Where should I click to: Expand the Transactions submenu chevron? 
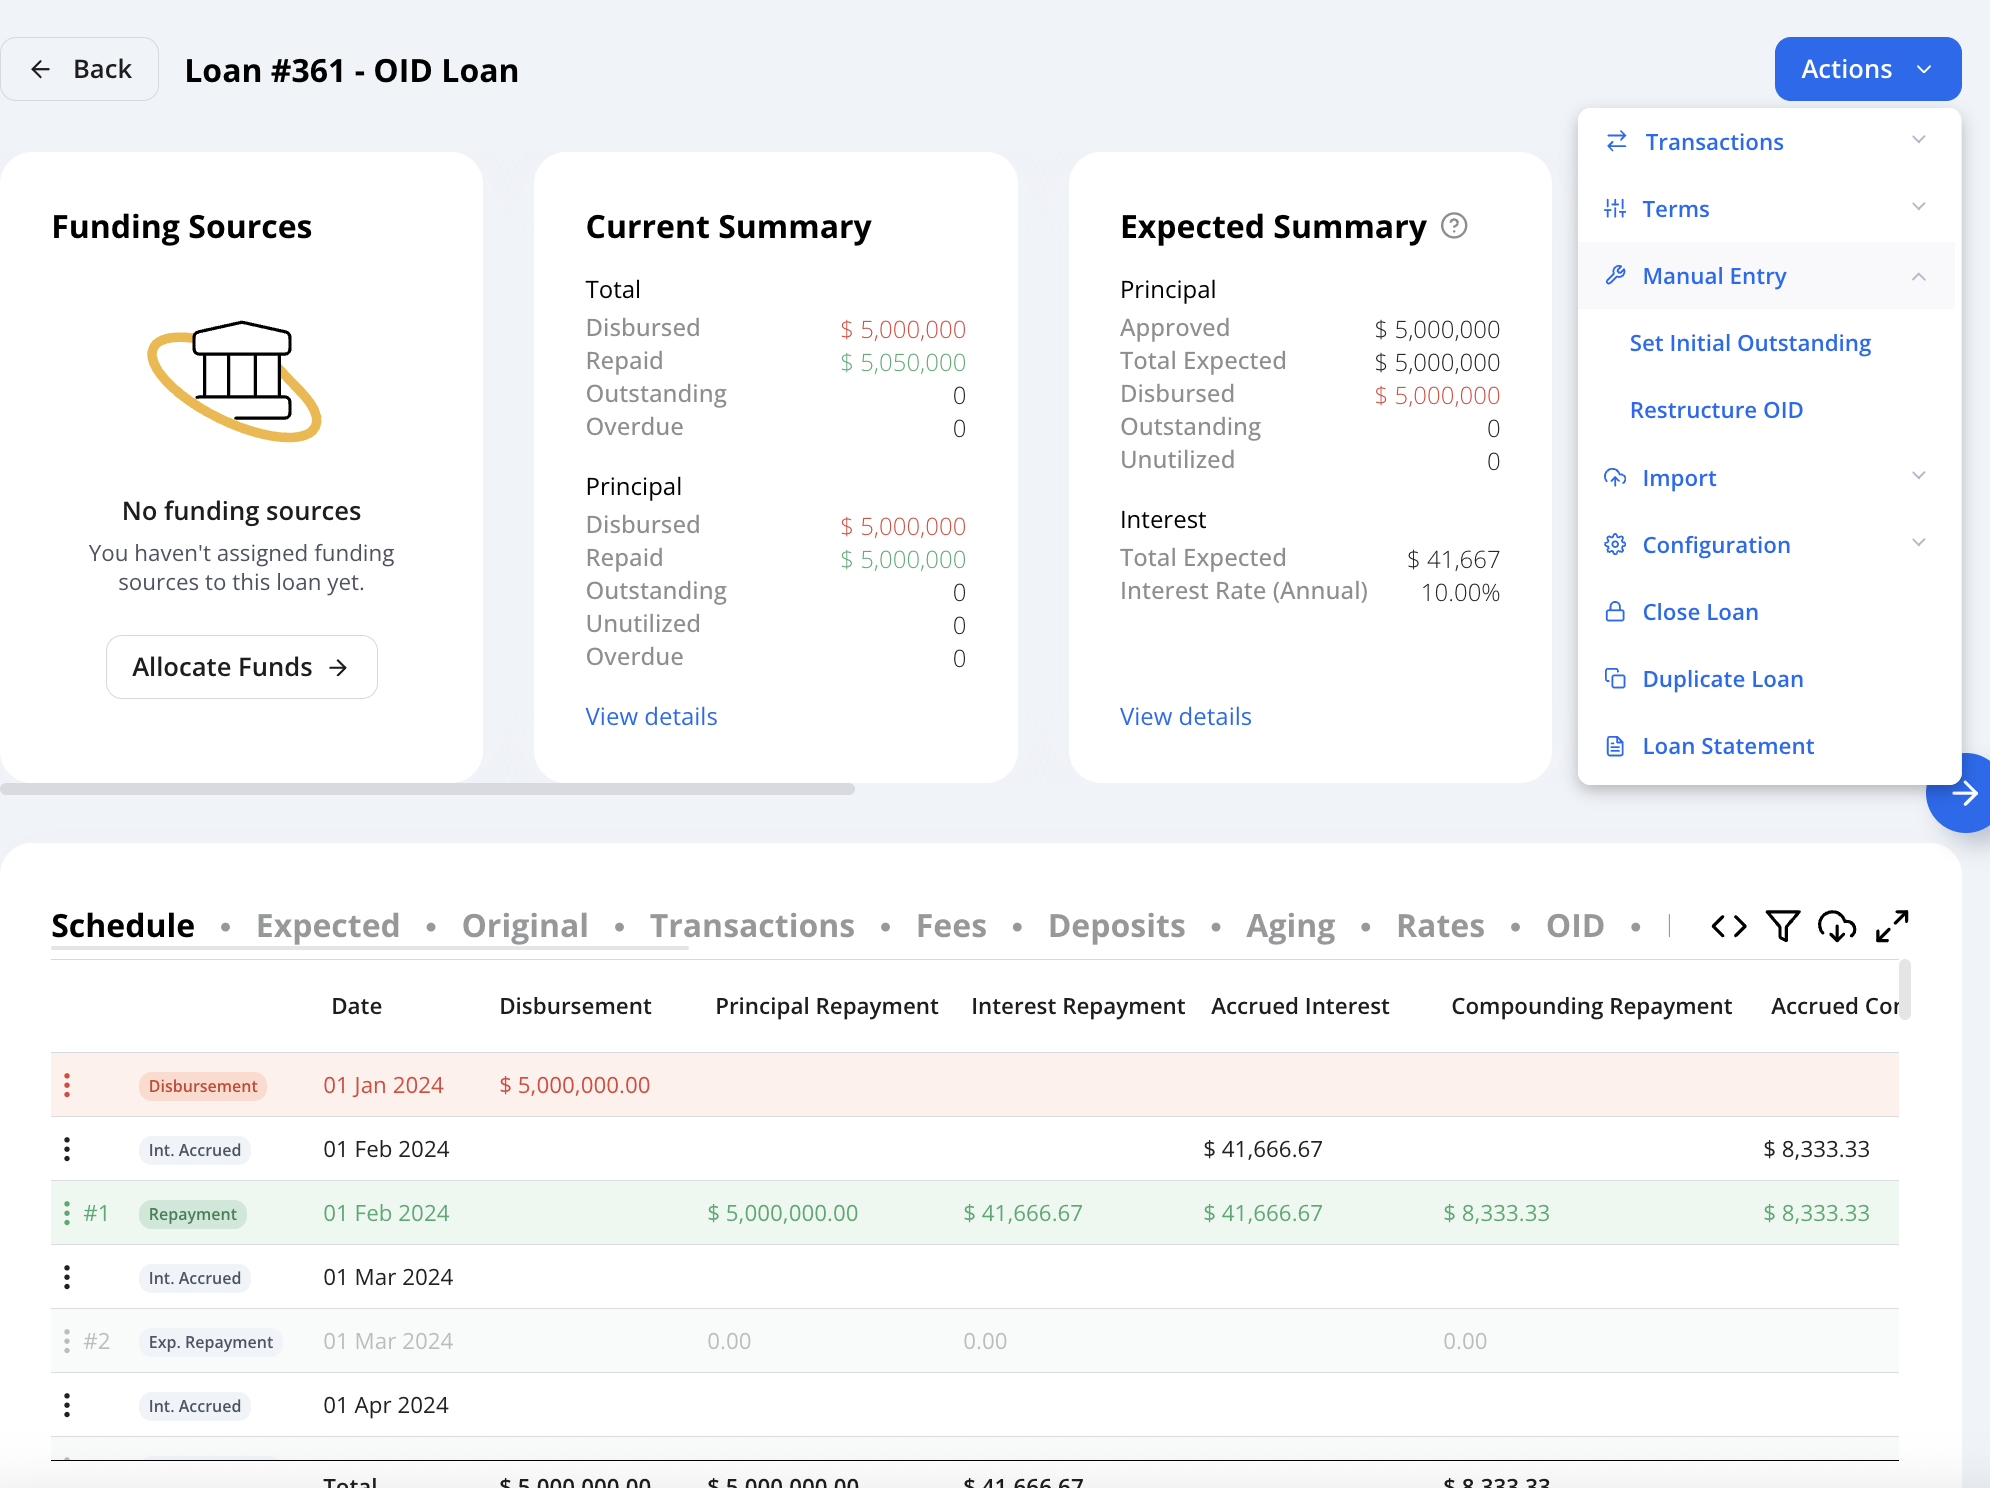pos(1918,140)
